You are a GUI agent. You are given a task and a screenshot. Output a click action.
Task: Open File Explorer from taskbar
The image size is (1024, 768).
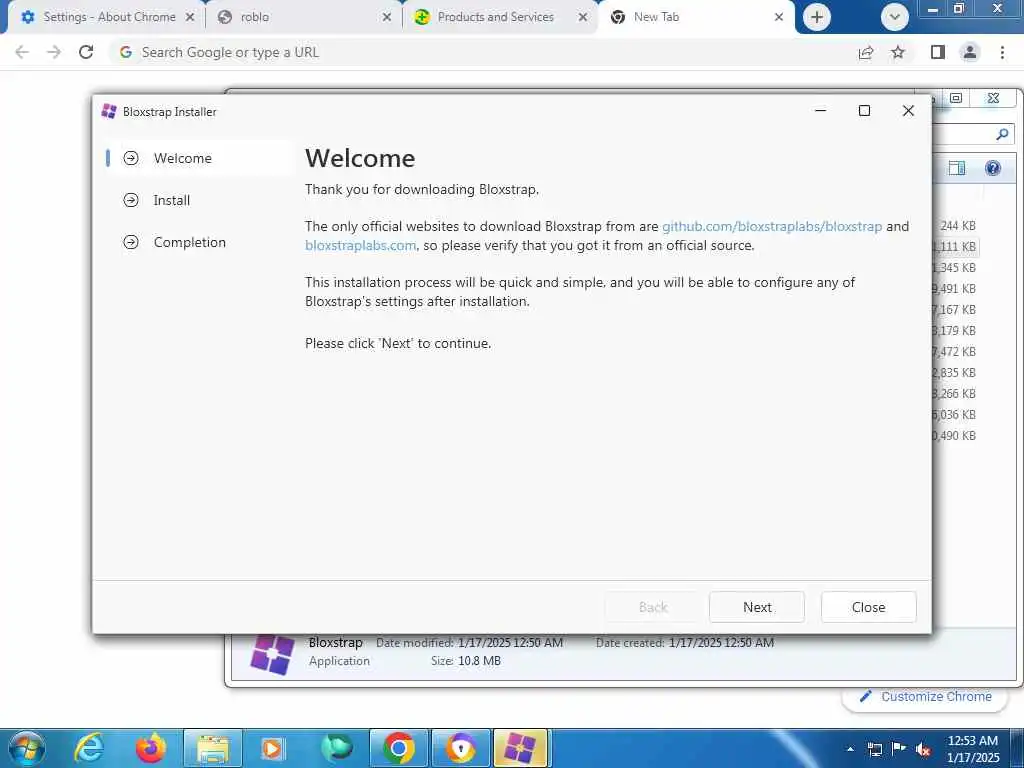coord(213,748)
